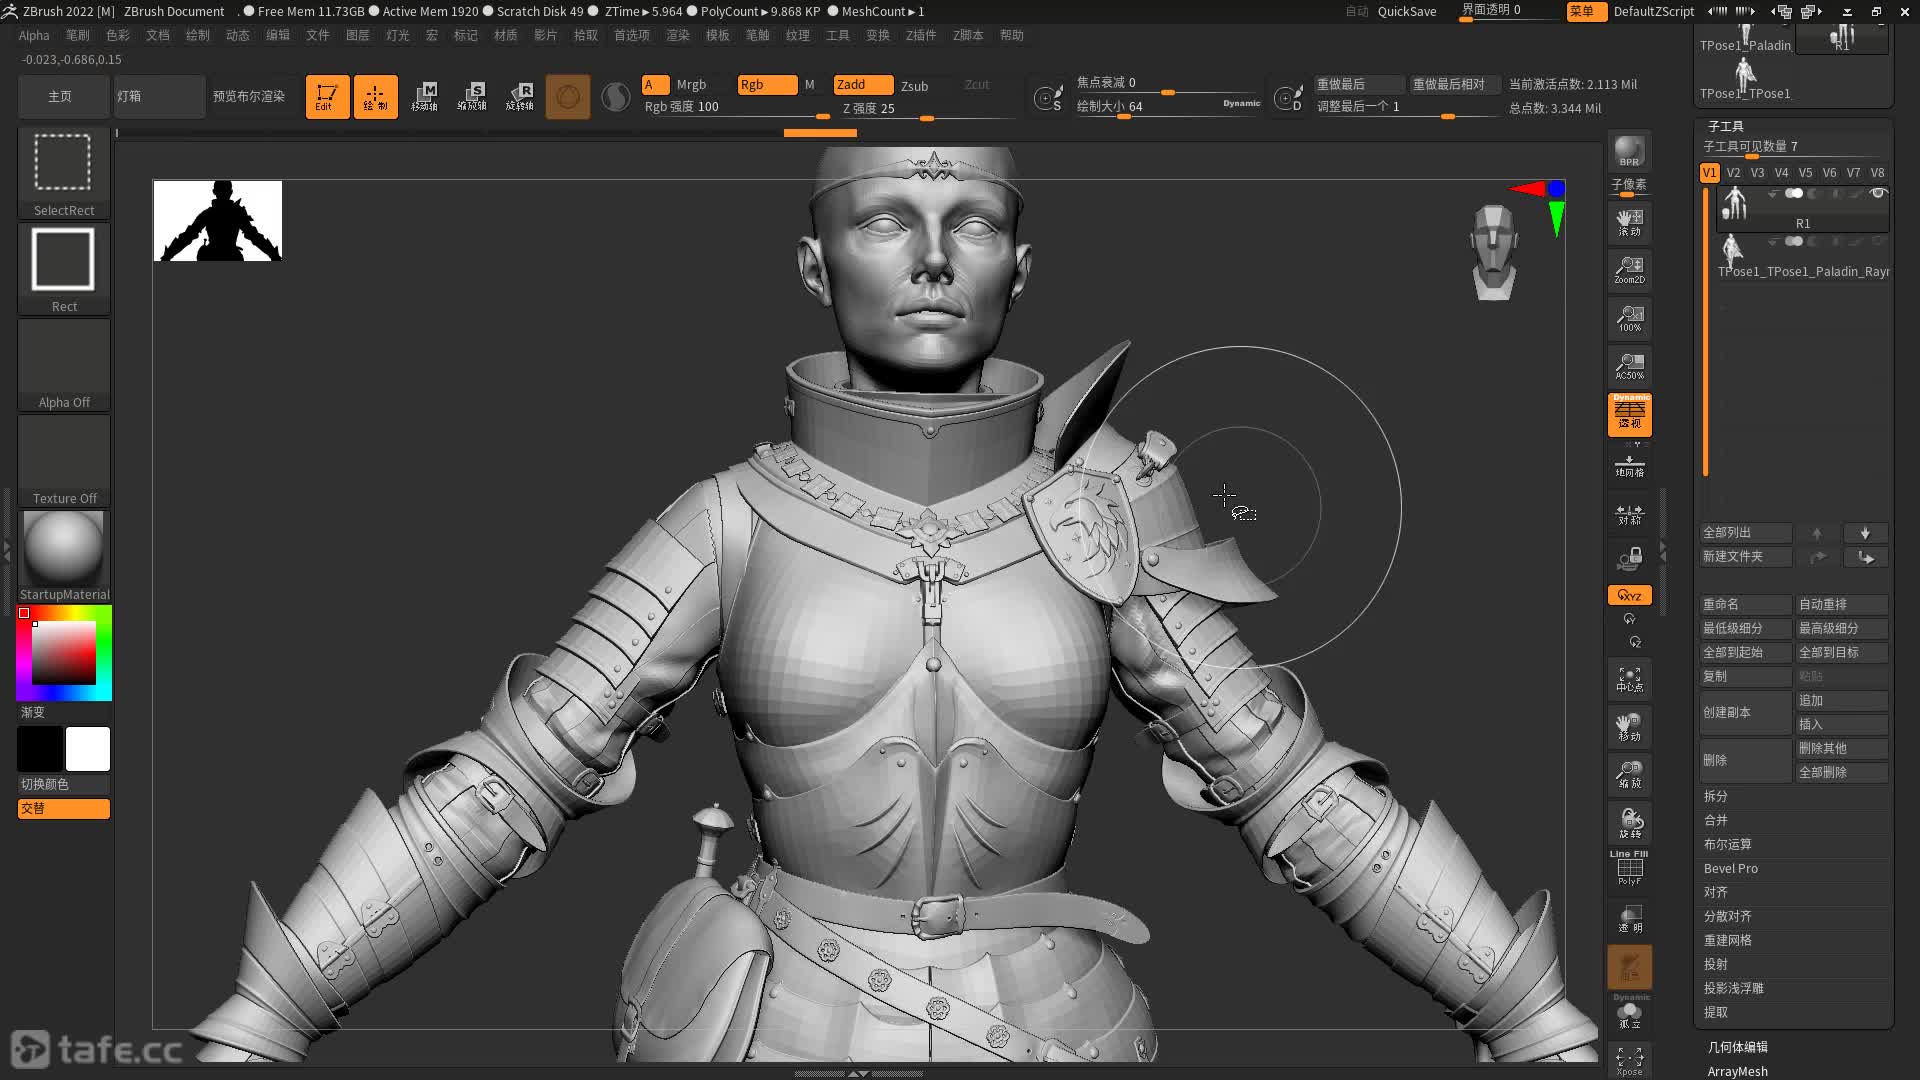This screenshot has height=1080, width=1920.
Task: Pick a hue in the color picker square
Action: [x=64, y=652]
